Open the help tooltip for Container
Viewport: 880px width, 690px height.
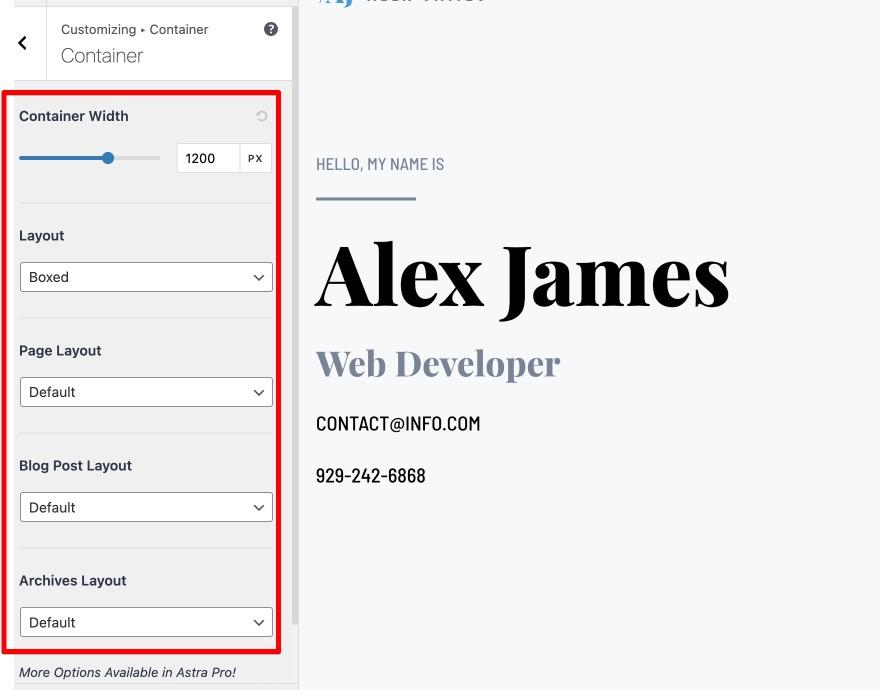(x=270, y=29)
